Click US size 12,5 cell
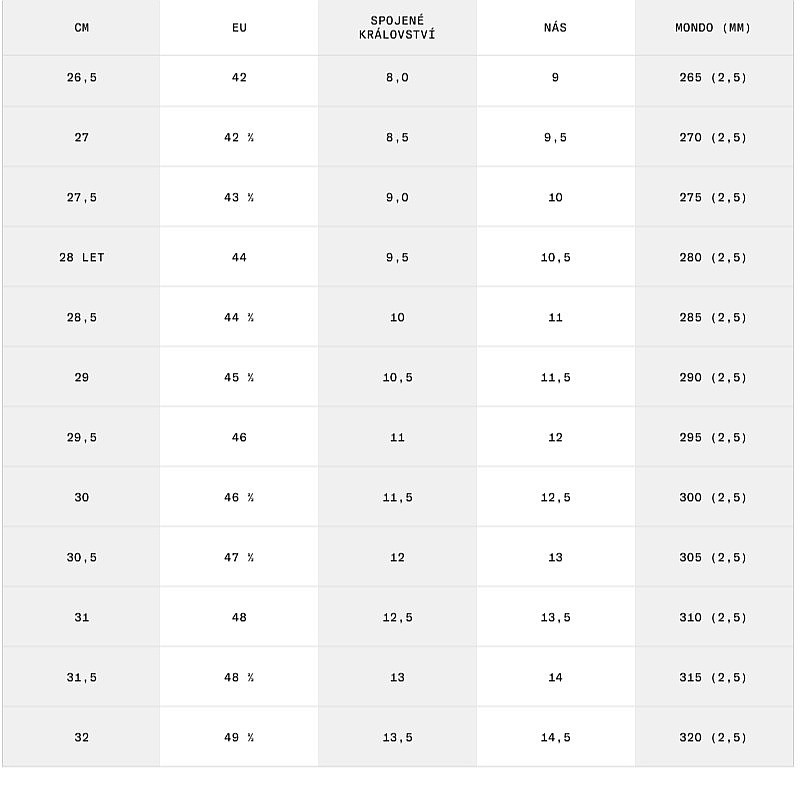This screenshot has height=786, width=807. [555, 498]
